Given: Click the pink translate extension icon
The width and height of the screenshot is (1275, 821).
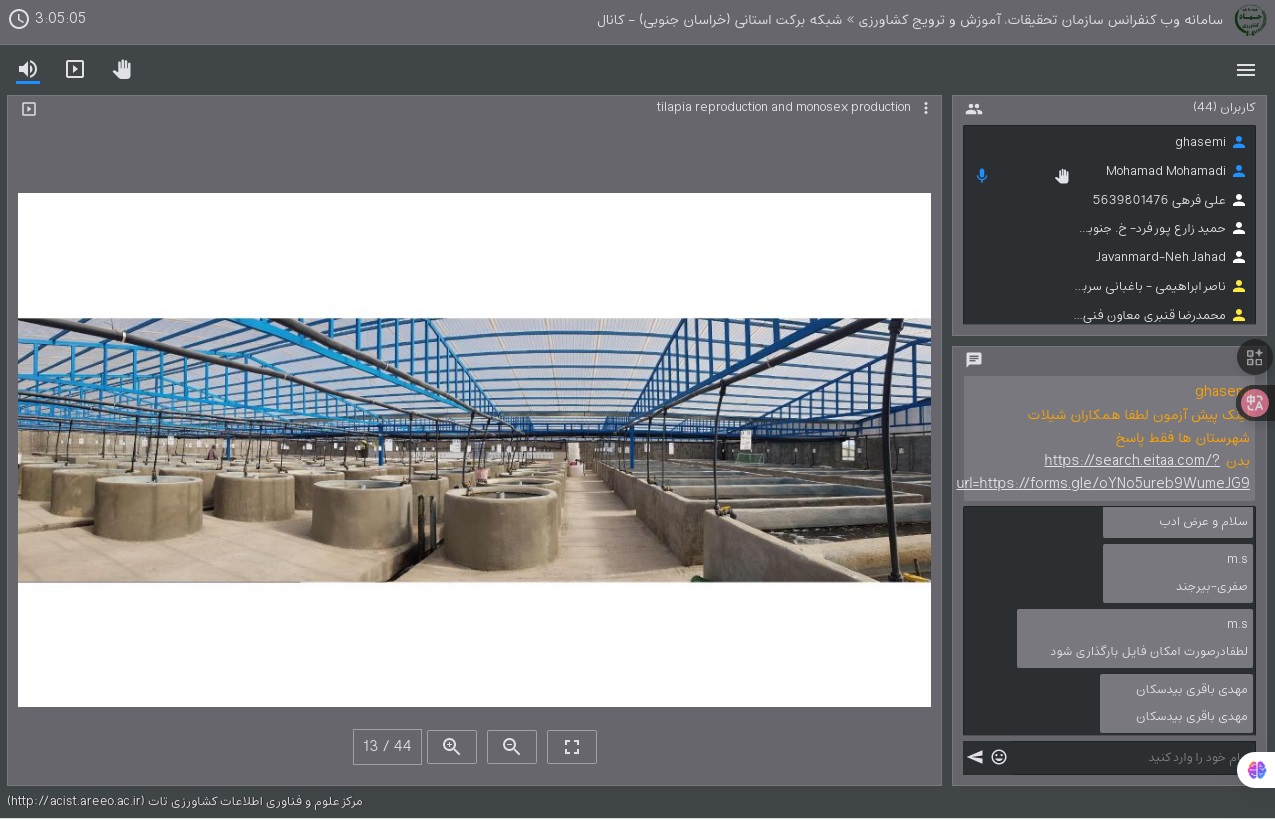Looking at the screenshot, I should click(x=1256, y=403).
